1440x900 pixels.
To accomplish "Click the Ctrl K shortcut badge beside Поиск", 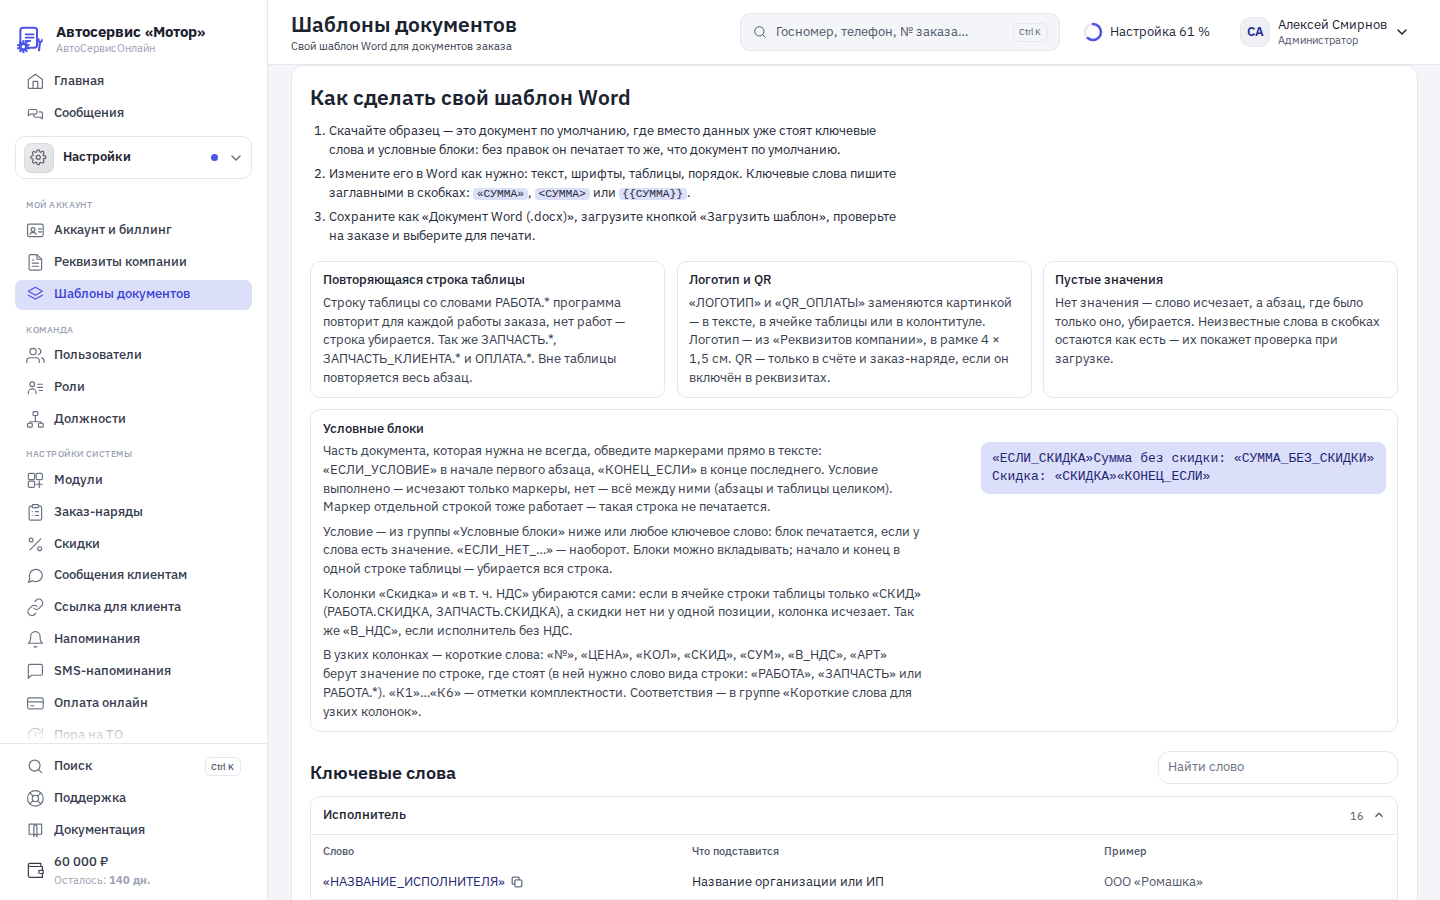I will tap(223, 767).
